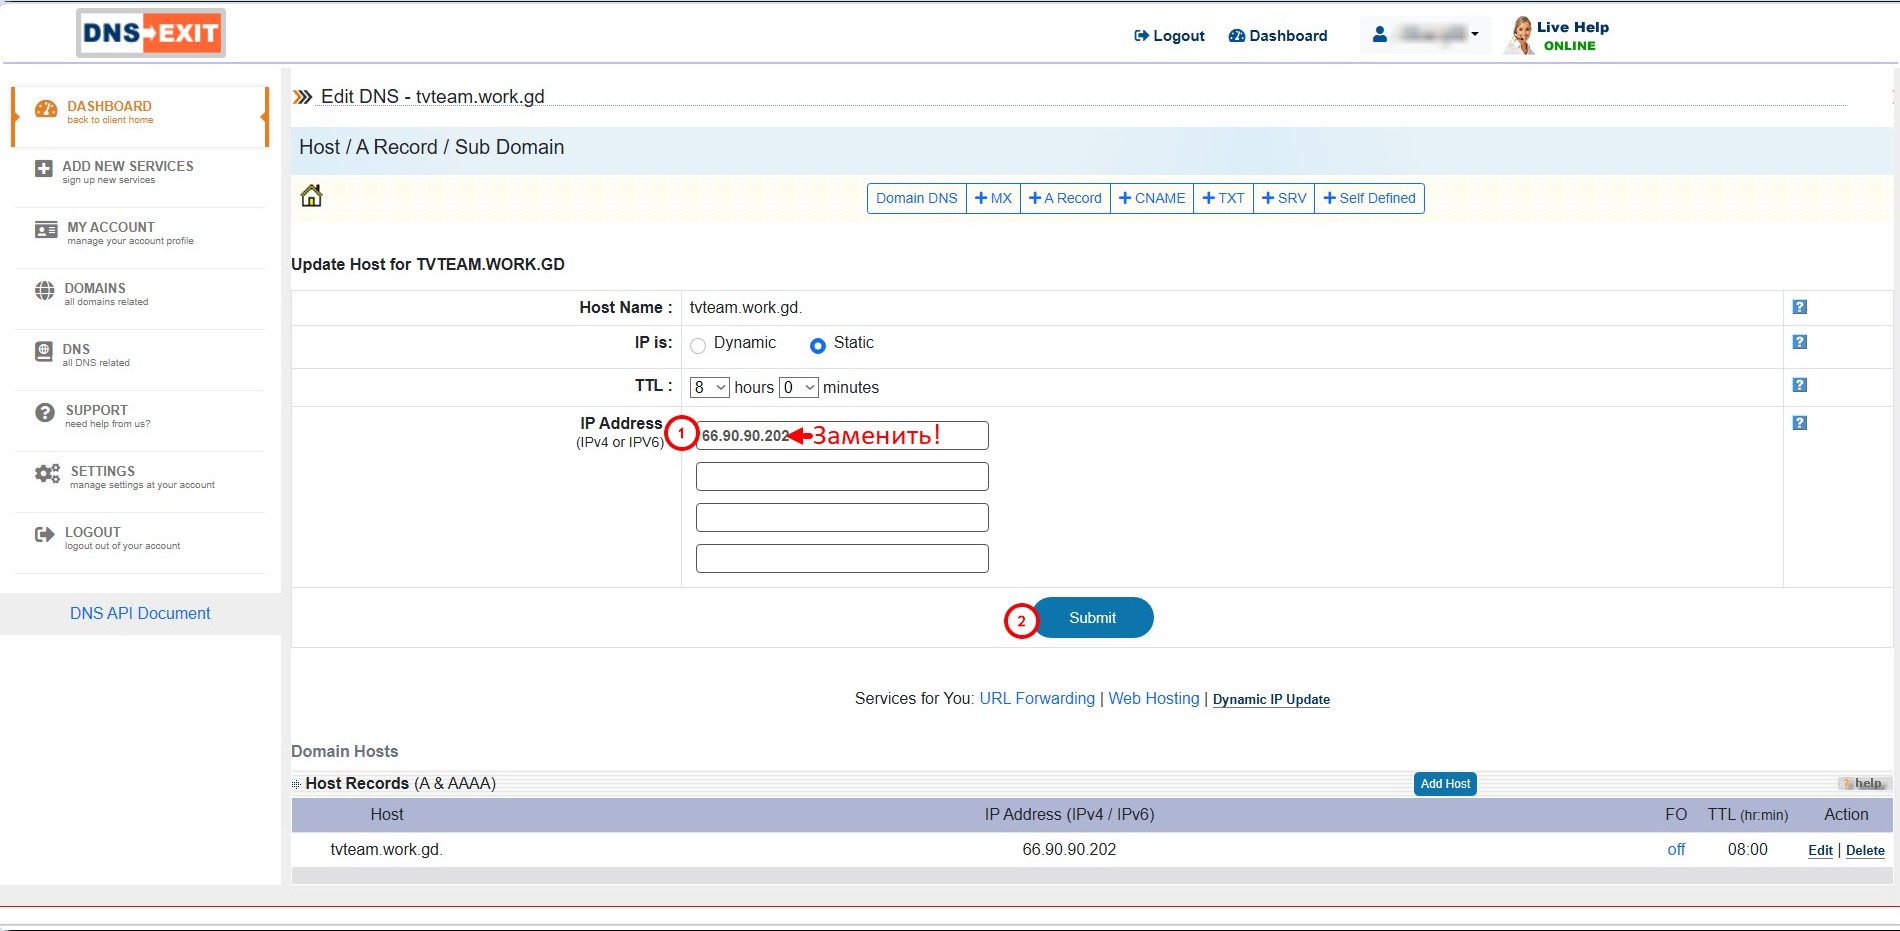Click the DNSExit logo

pyautogui.click(x=151, y=33)
